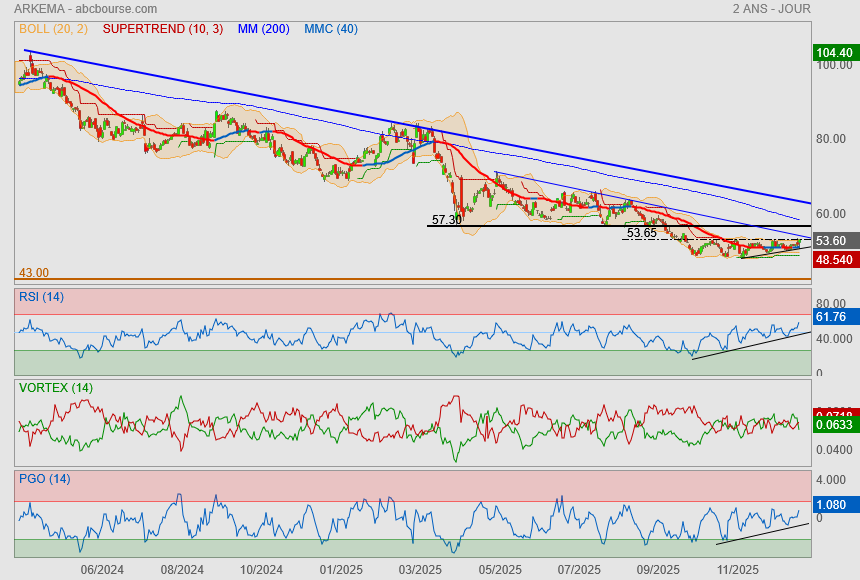Click the 2 ANS - JOUR period label
Screen dimensions: 860x580
(x=771, y=9)
